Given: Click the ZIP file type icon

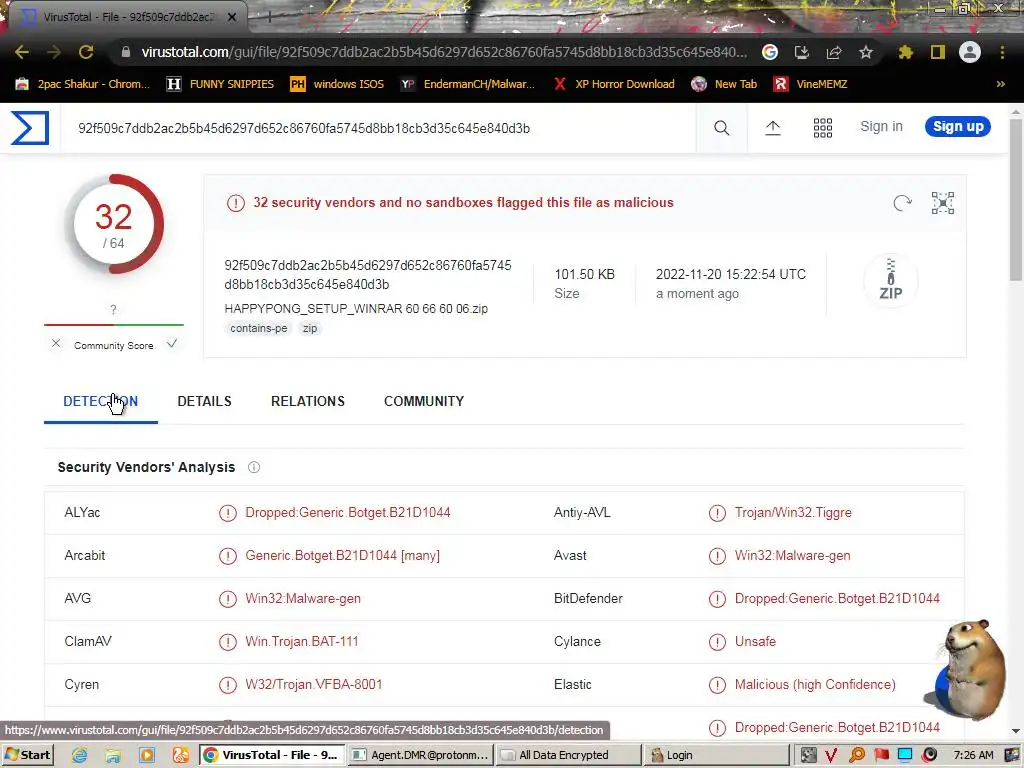Looking at the screenshot, I should (x=891, y=280).
